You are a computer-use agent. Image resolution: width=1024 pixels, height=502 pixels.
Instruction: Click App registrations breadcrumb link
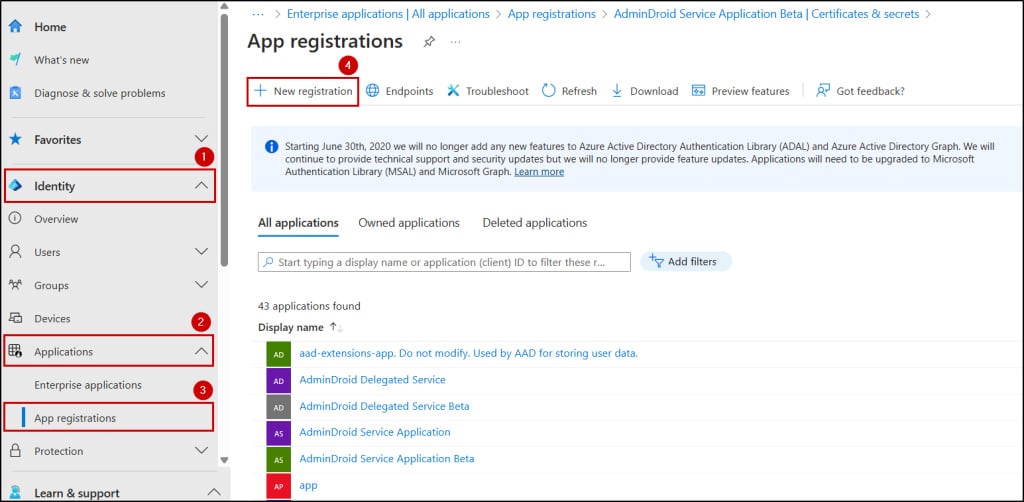point(552,14)
